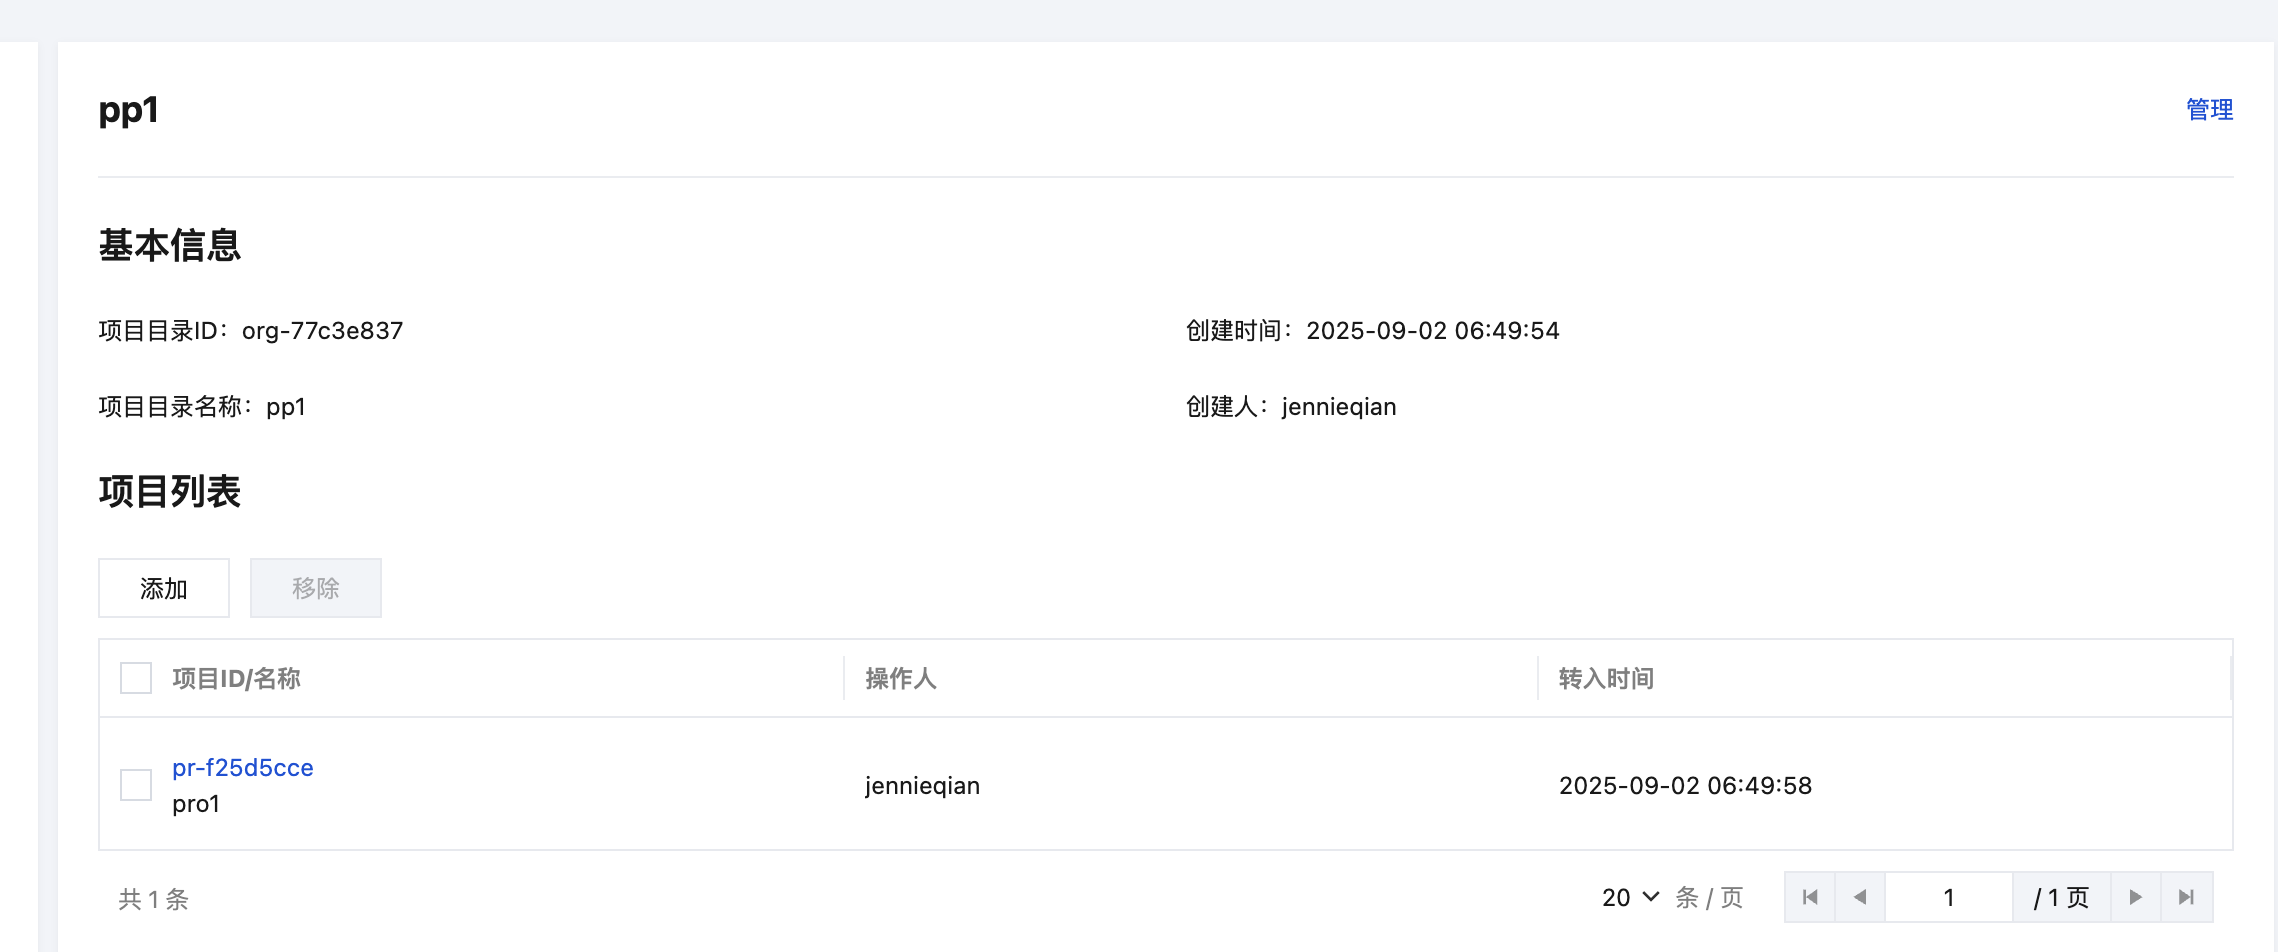Image resolution: width=2278 pixels, height=952 pixels.
Task: Click the 项目ID/名称 column header
Action: [x=236, y=679]
